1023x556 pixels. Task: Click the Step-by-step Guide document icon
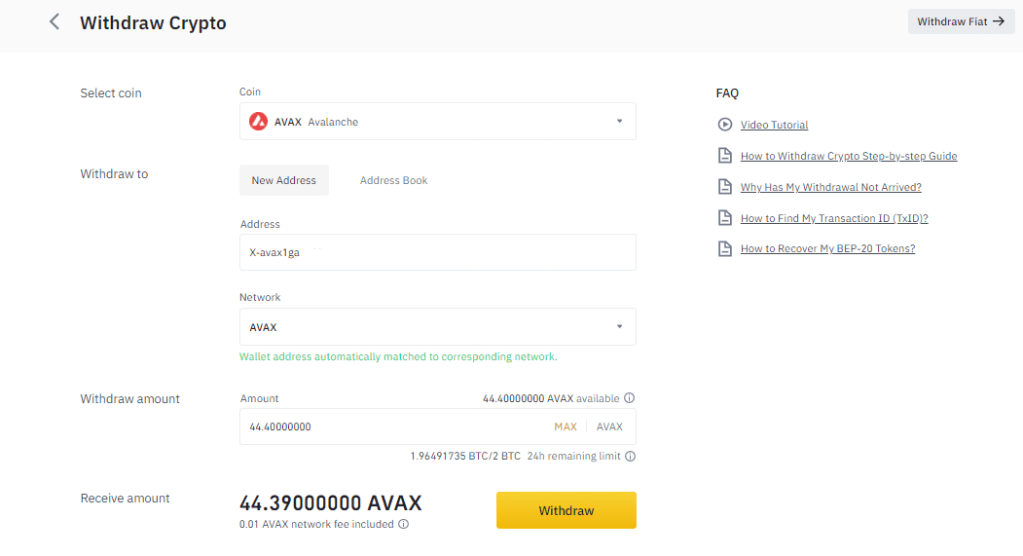tap(725, 156)
